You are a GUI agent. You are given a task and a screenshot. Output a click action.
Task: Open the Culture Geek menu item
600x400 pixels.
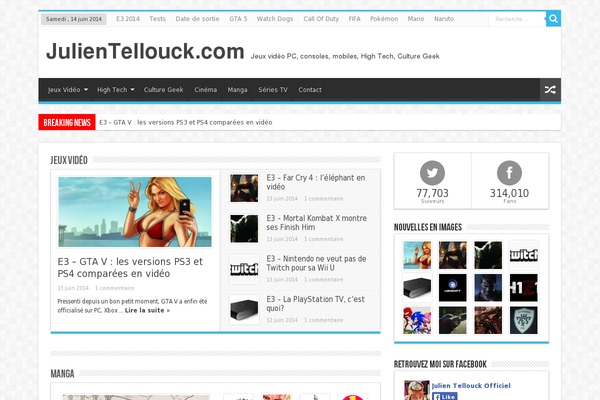pyautogui.click(x=163, y=90)
